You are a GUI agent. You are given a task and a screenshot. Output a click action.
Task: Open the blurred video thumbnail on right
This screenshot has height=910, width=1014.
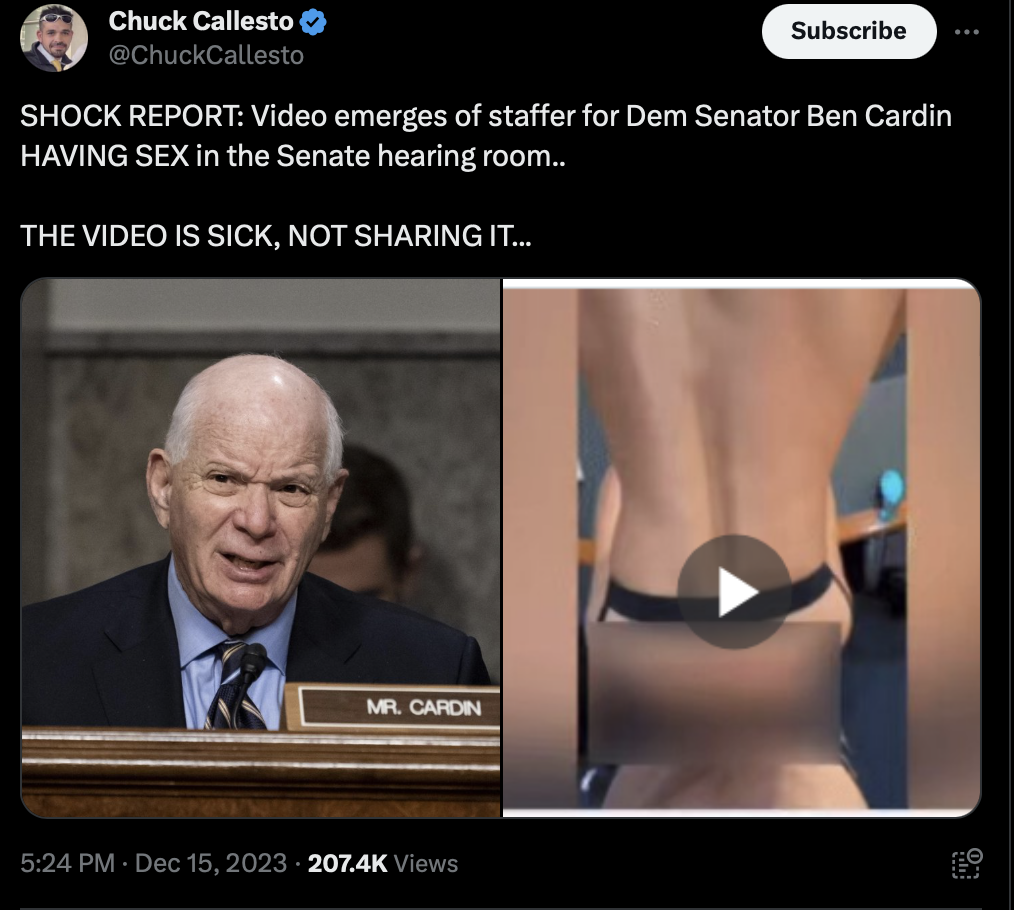(x=742, y=548)
